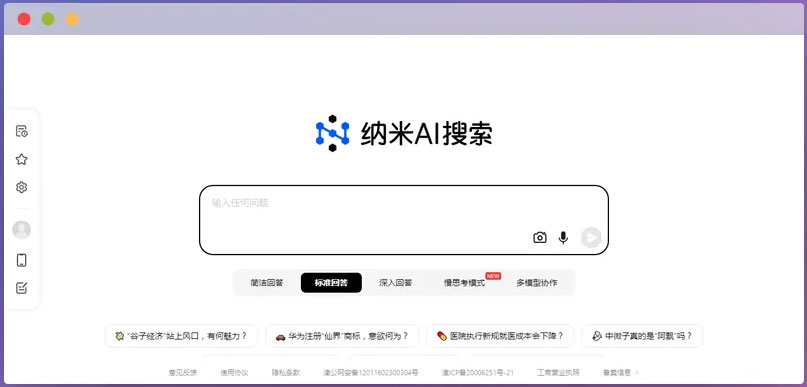Image resolution: width=807 pixels, height=387 pixels.
Task: Select the 简洁回答 mode tab
Action: pyautogui.click(x=267, y=283)
